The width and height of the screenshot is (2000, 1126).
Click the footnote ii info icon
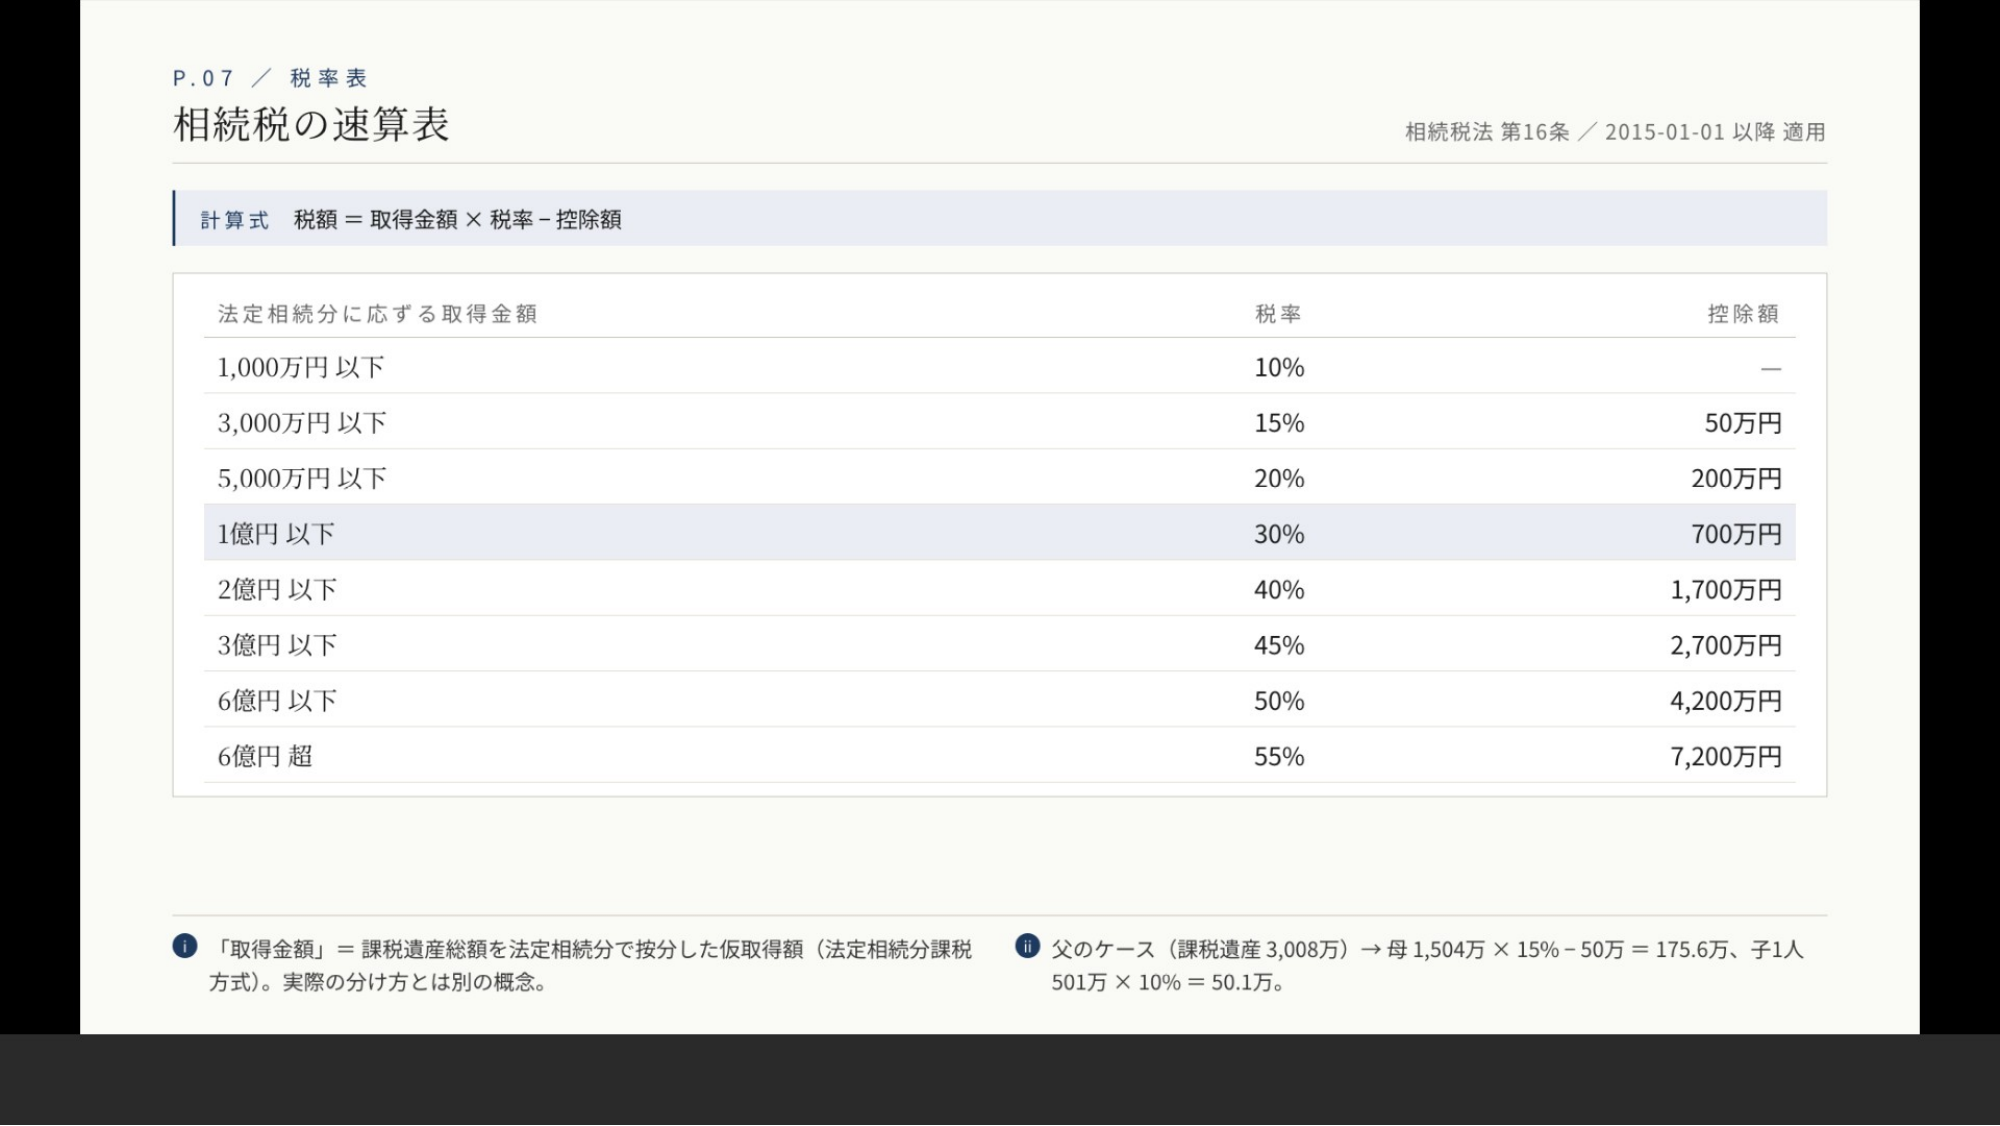pos(1027,946)
